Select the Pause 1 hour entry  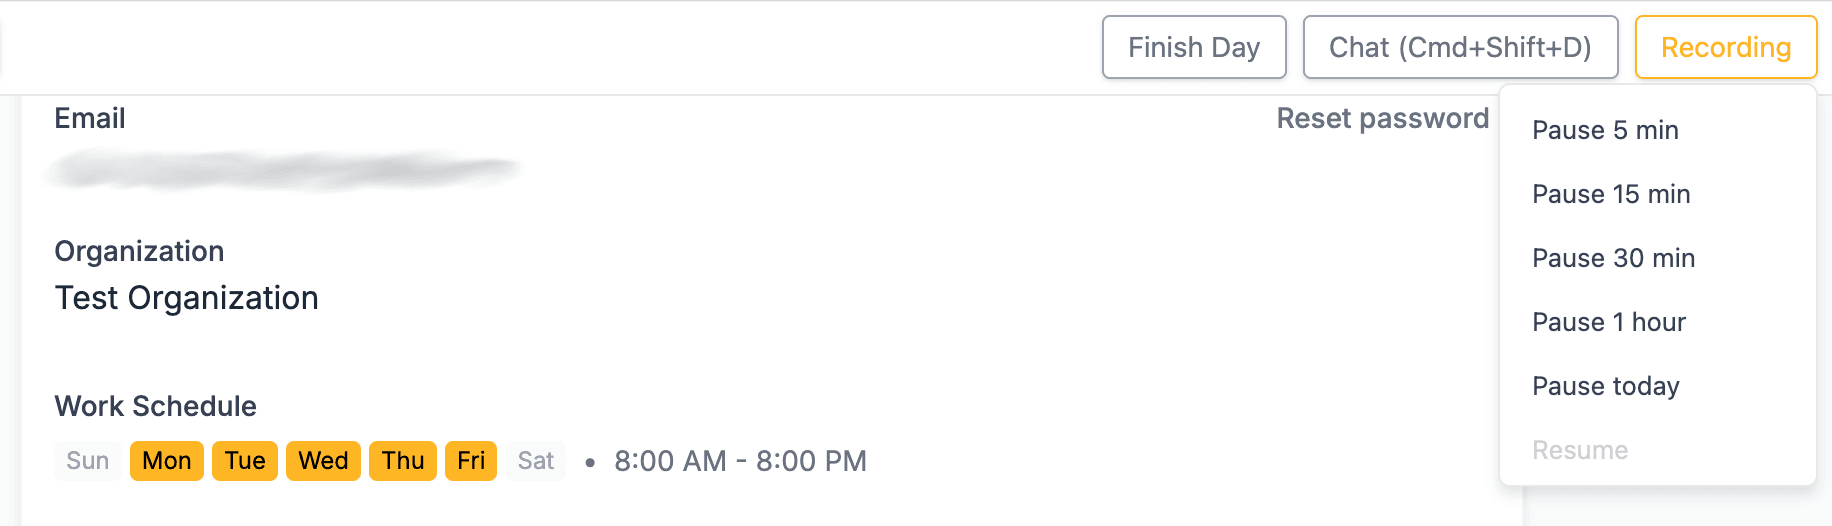click(x=1609, y=322)
